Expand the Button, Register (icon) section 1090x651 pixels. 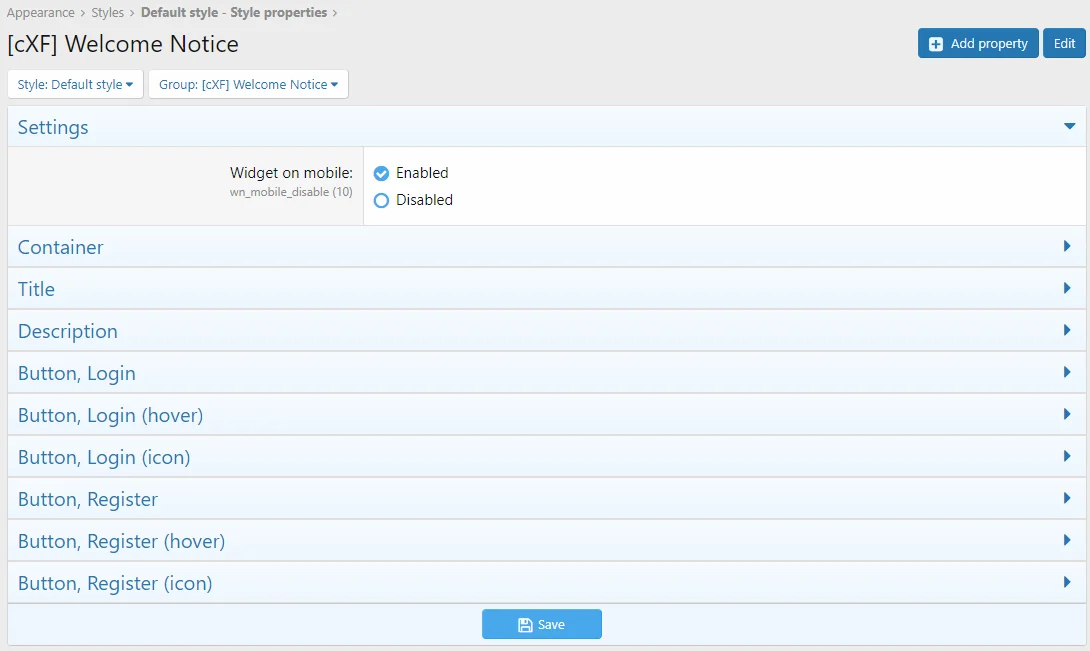[115, 583]
